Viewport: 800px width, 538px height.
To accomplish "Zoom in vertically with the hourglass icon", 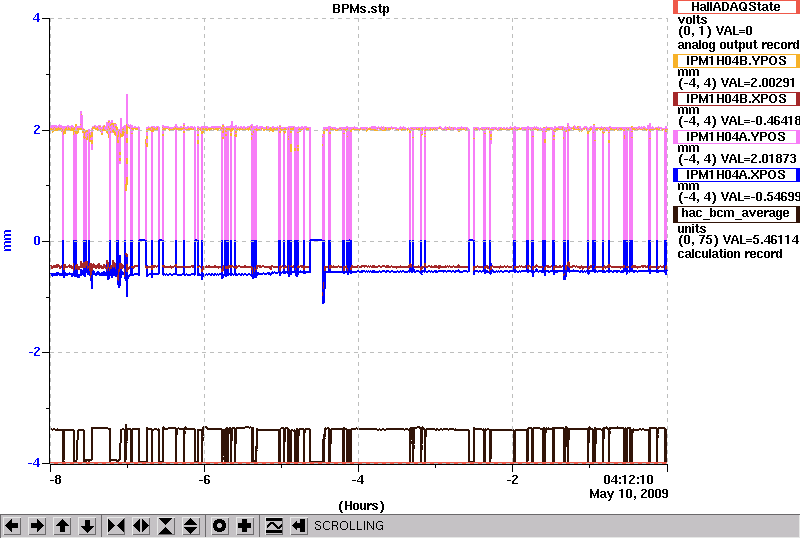I will (166, 526).
